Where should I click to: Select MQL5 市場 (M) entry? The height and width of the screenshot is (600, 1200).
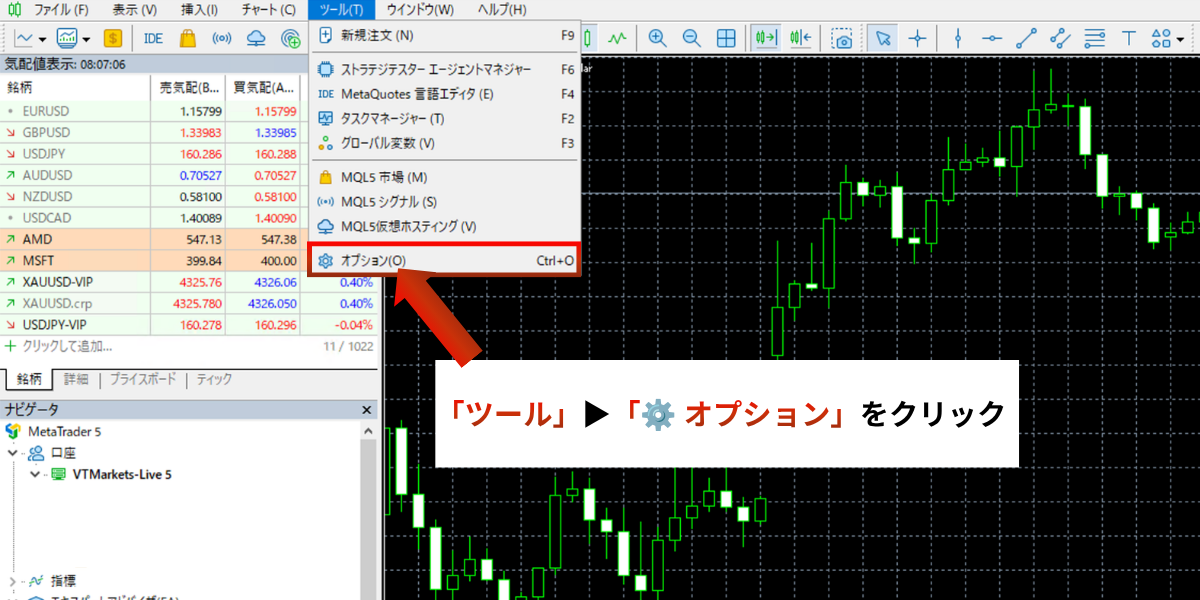446,177
